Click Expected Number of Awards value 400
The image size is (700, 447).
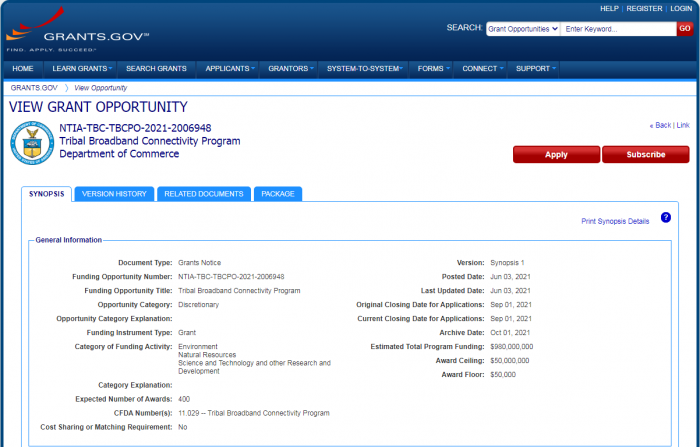pyautogui.click(x=184, y=399)
